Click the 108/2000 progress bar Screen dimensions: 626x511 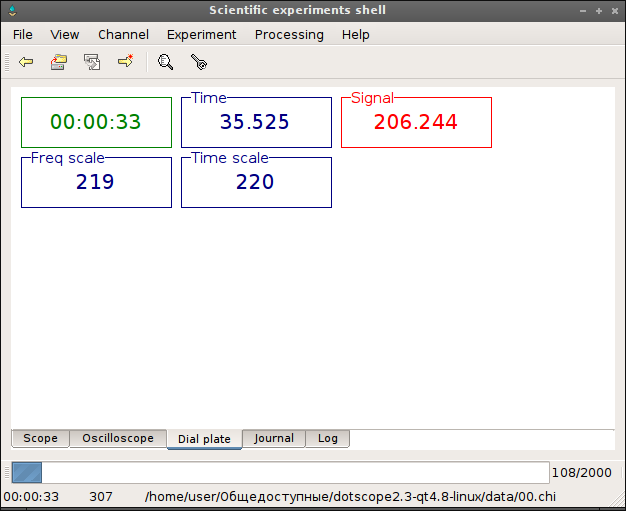point(280,473)
